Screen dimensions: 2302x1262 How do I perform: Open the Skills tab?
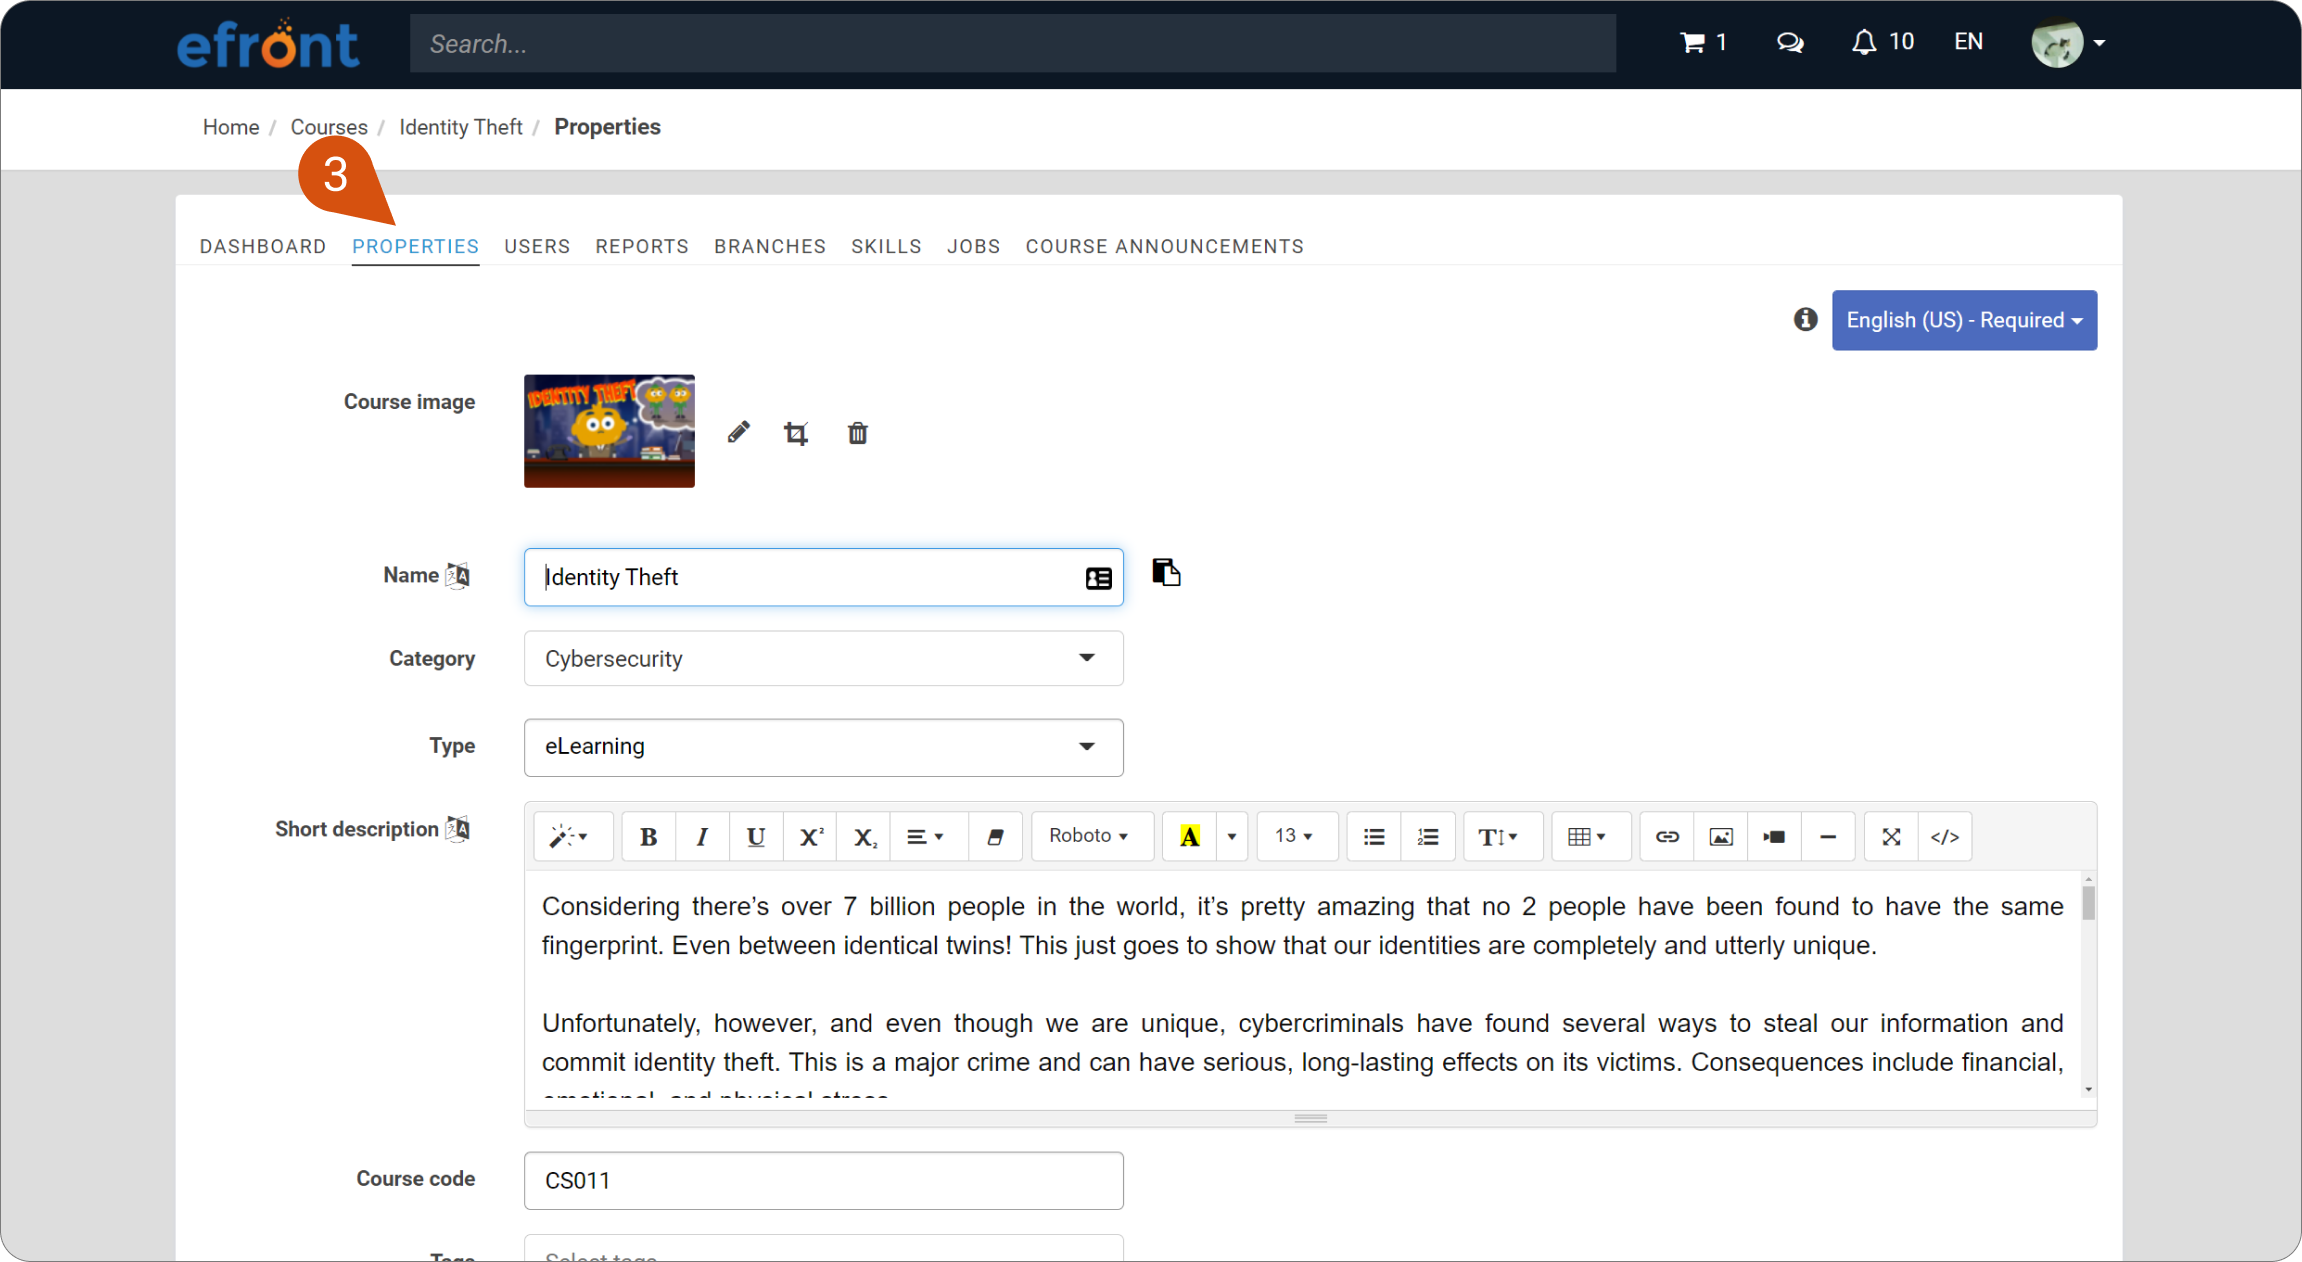tap(886, 246)
